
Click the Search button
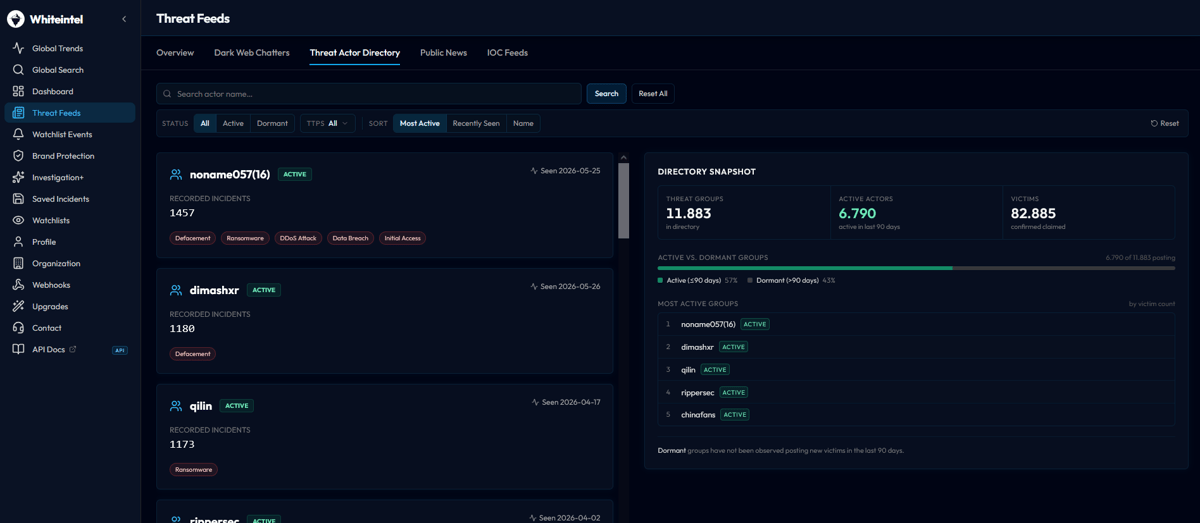click(606, 94)
